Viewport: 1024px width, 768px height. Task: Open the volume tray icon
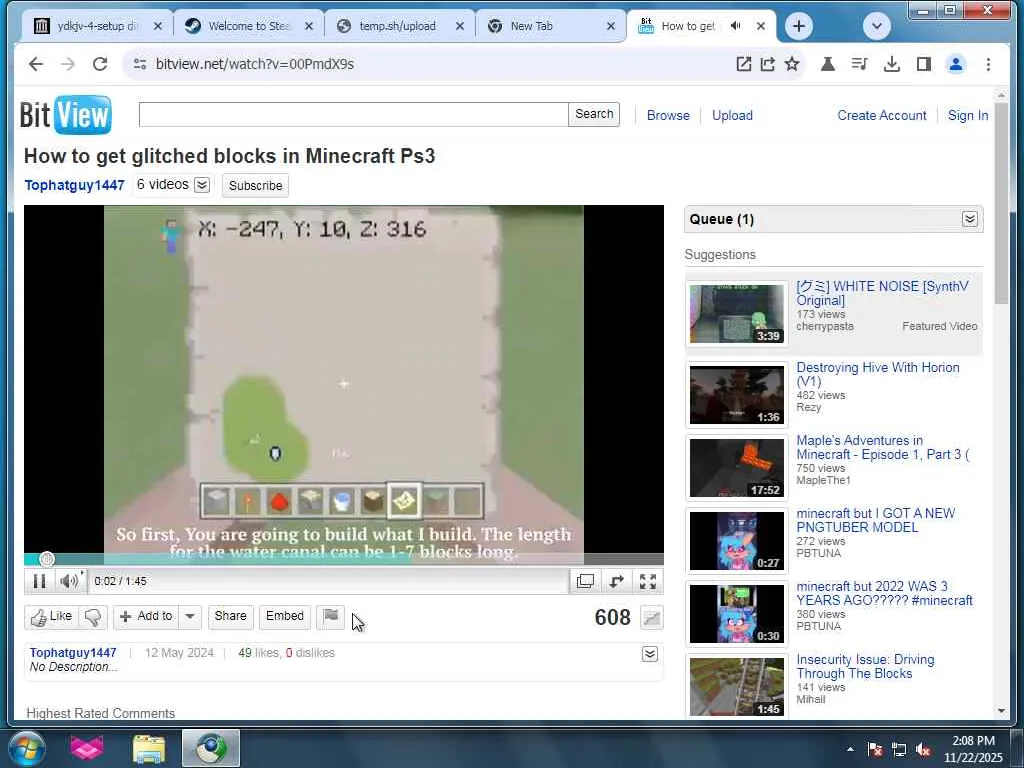point(923,750)
